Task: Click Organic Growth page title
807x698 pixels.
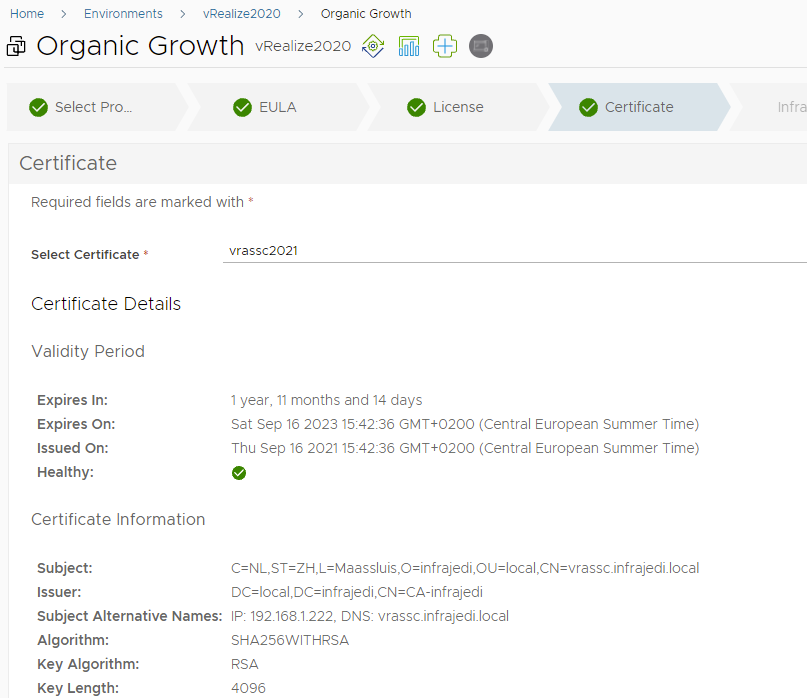Action: click(x=141, y=46)
